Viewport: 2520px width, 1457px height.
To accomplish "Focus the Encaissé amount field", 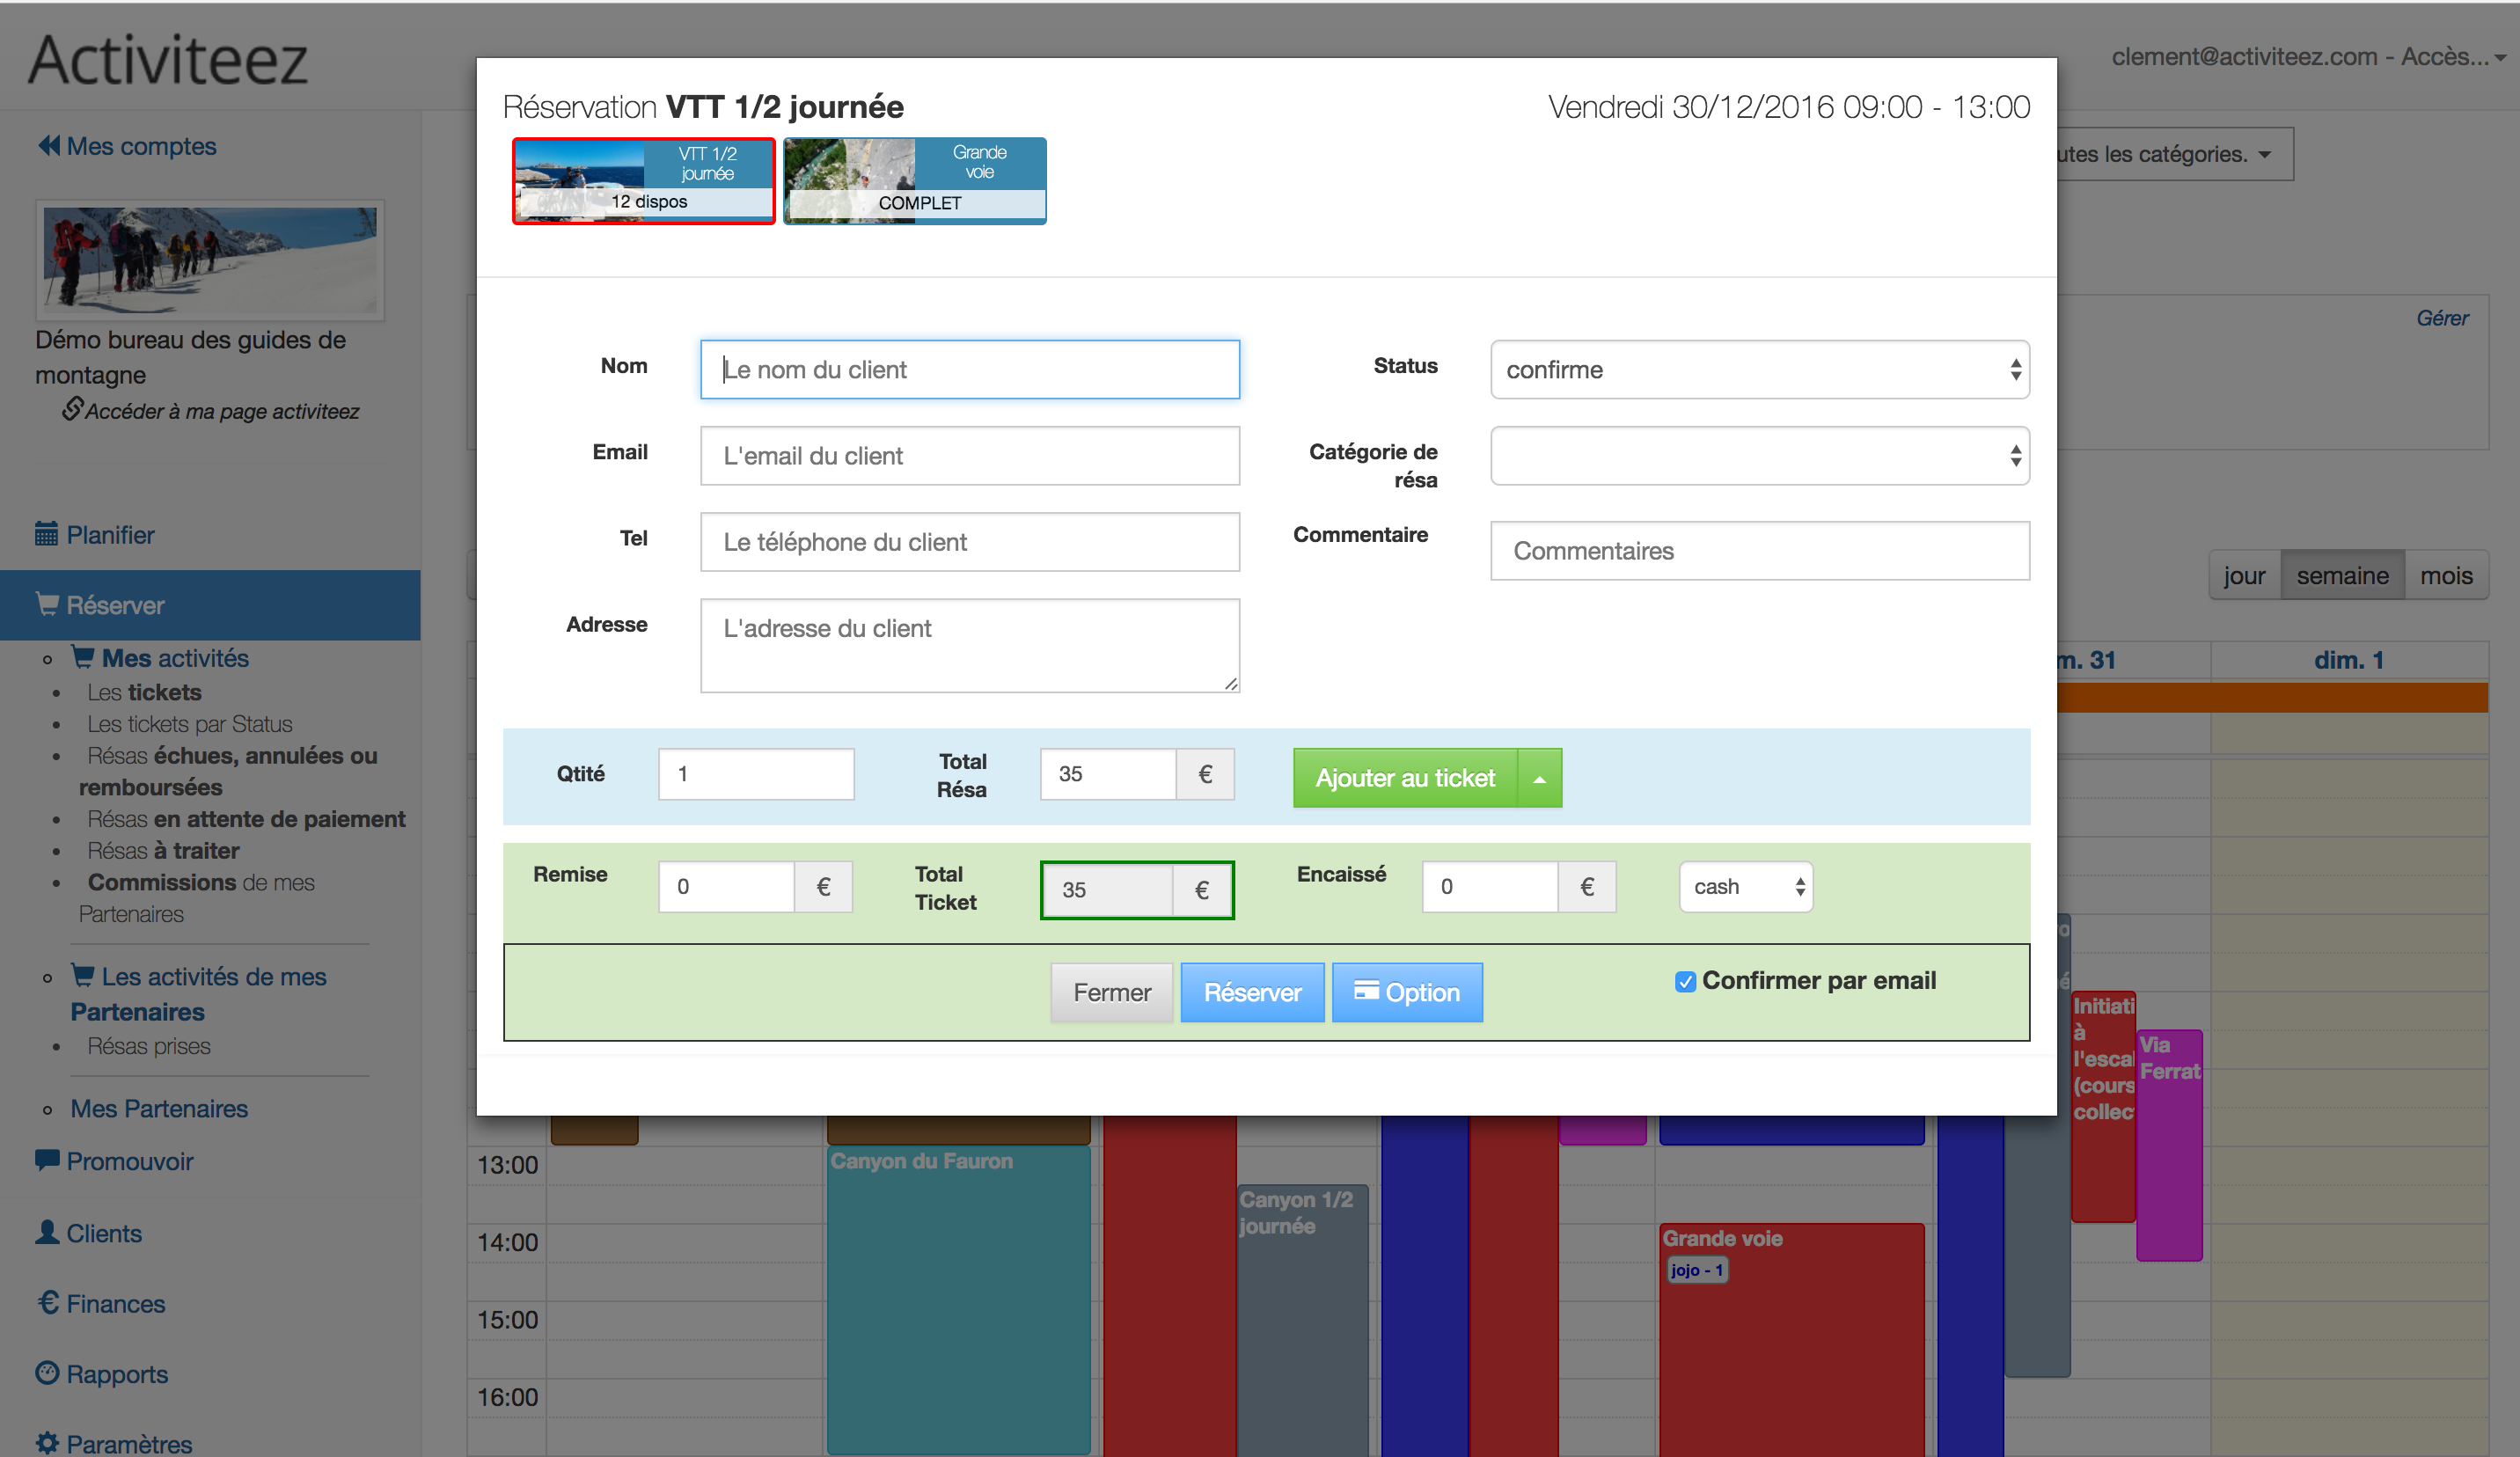I will coord(1491,887).
